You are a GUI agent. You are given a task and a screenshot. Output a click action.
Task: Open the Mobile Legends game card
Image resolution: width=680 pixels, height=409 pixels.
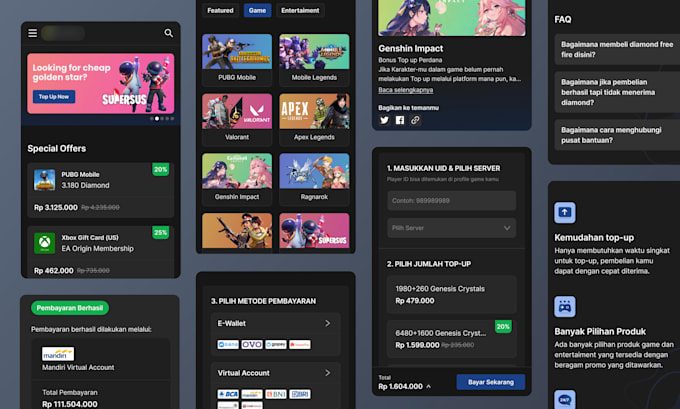pos(314,60)
